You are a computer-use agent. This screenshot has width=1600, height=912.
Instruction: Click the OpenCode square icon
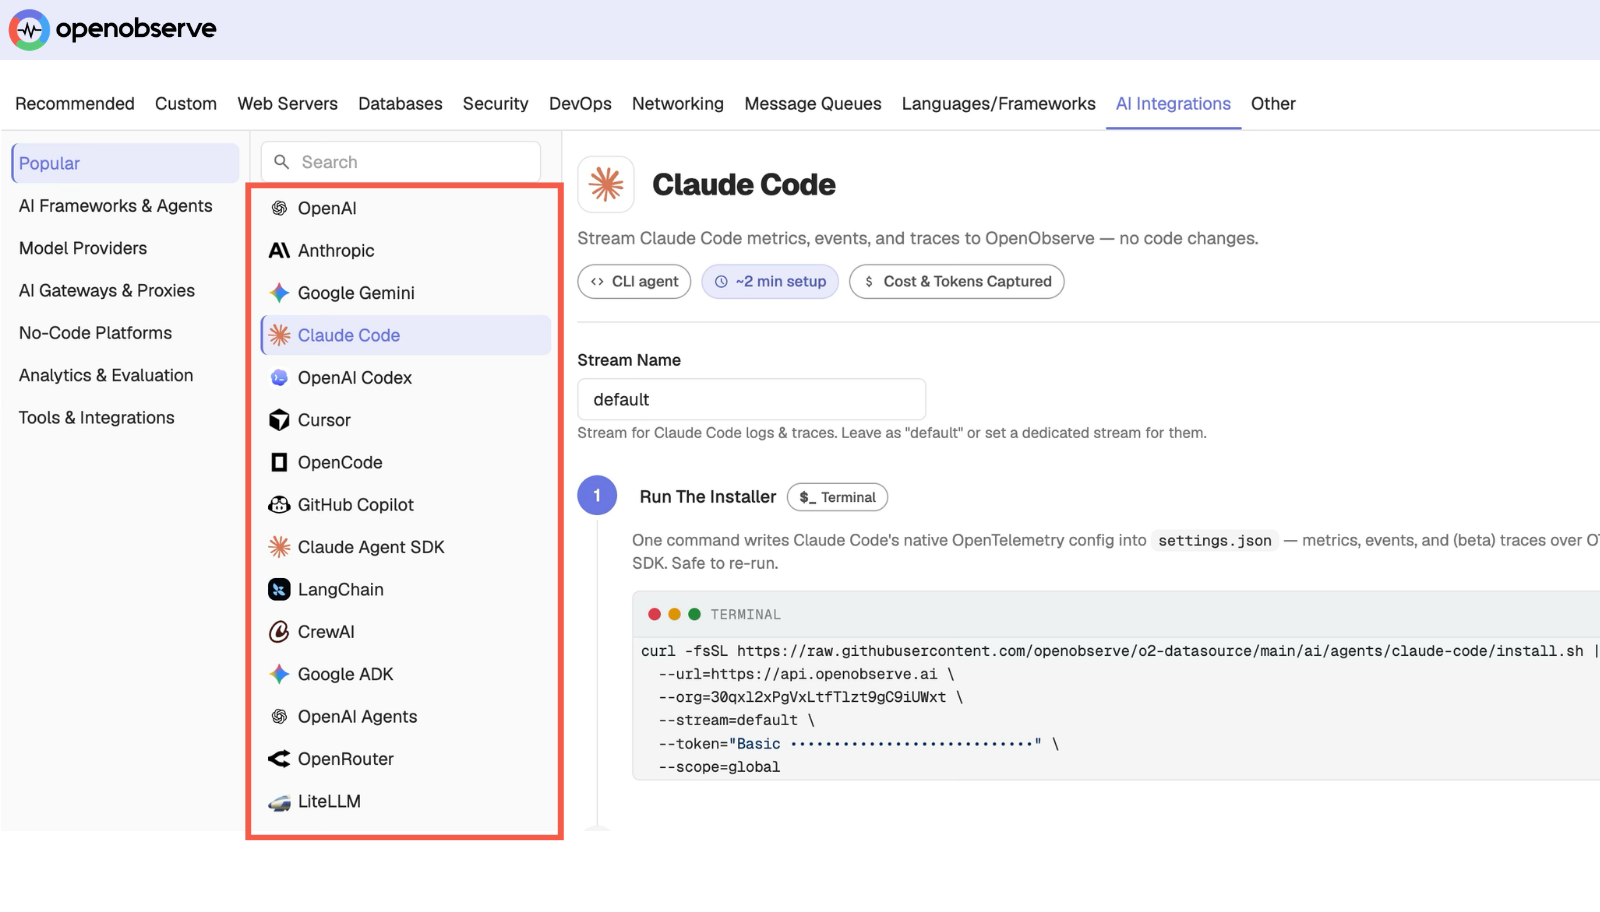pos(279,462)
